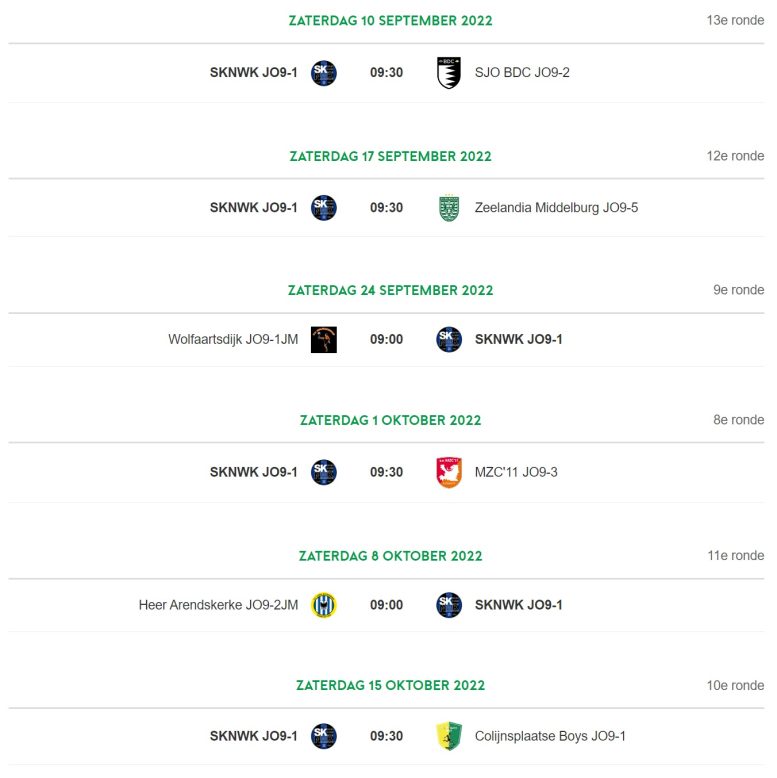Click the MZC'11 red-orange crest

click(x=449, y=472)
